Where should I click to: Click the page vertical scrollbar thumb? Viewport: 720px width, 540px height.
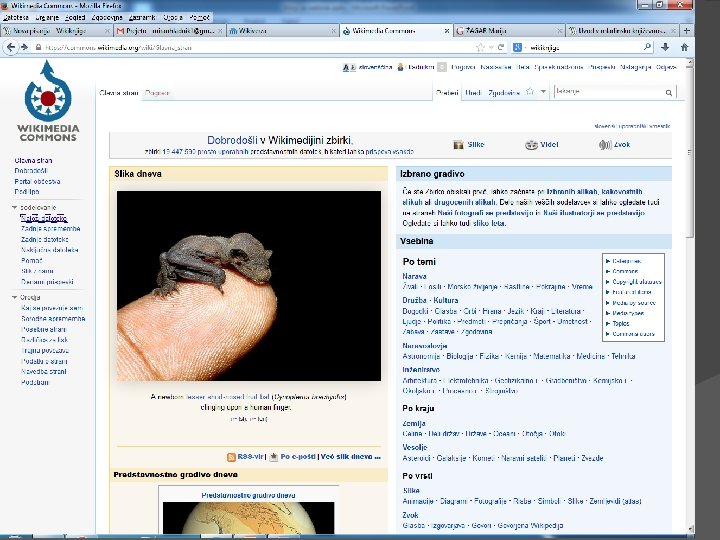pyautogui.click(x=689, y=152)
